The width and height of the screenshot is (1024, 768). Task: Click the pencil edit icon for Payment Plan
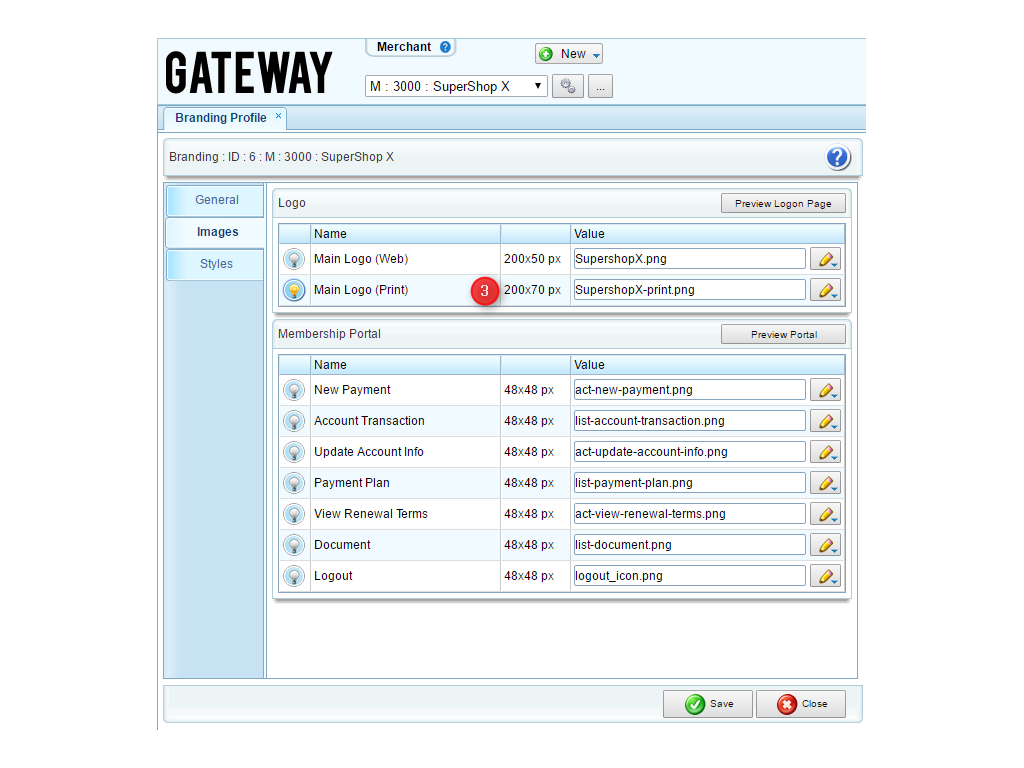pyautogui.click(x=825, y=483)
